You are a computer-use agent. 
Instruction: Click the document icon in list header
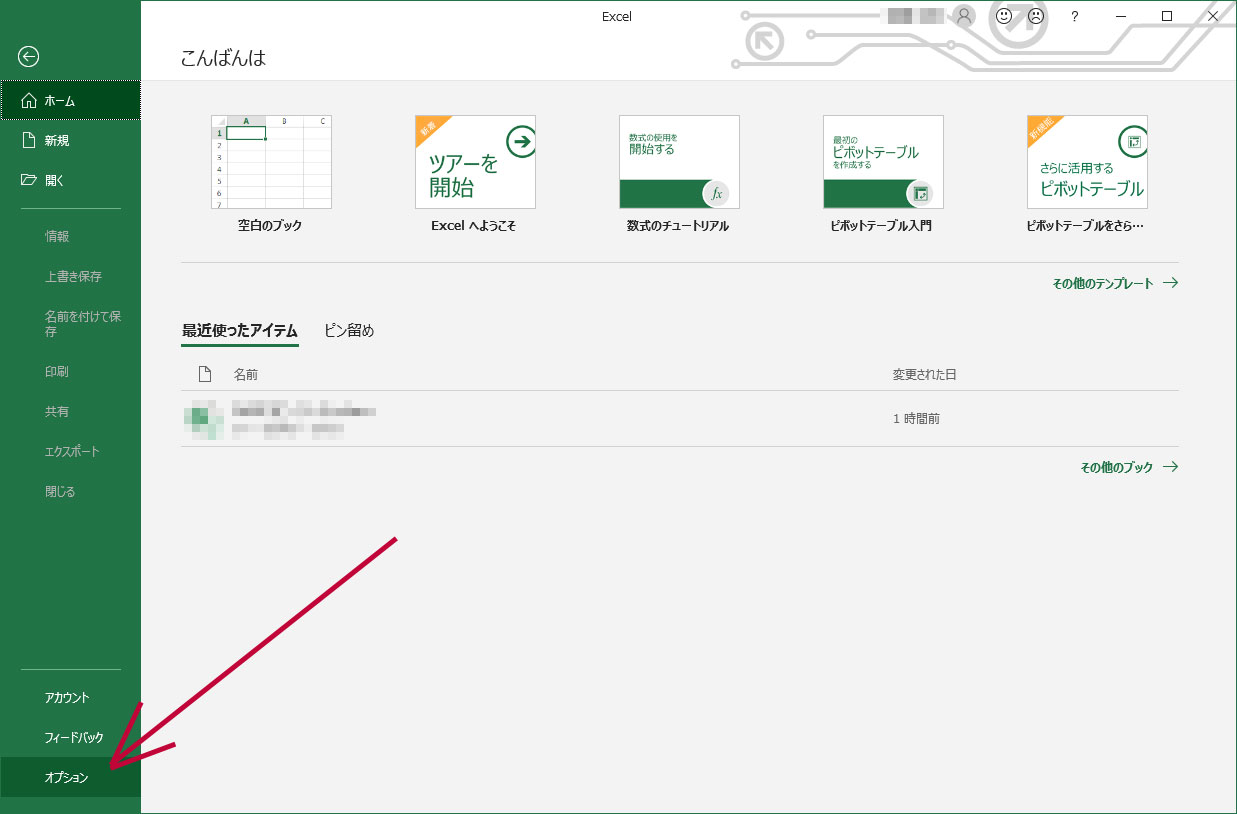pyautogui.click(x=205, y=374)
